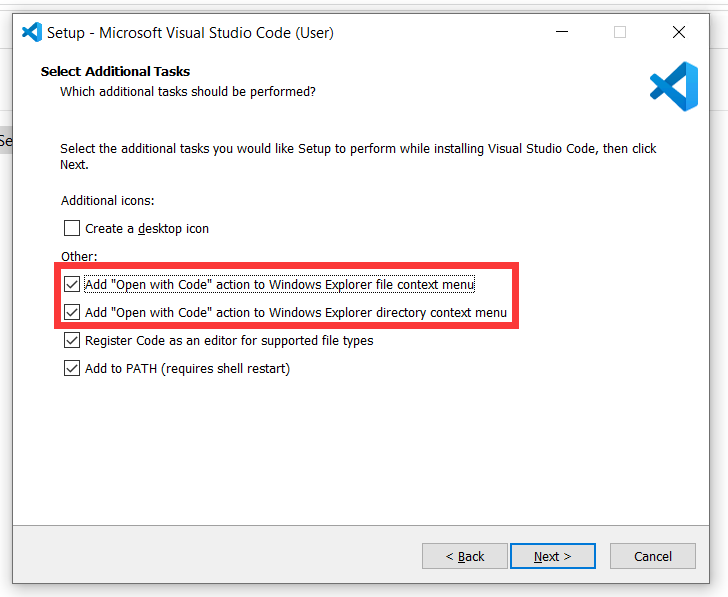Viewport: 728px width, 597px height.
Task: Click the Other section label
Action: (79, 256)
